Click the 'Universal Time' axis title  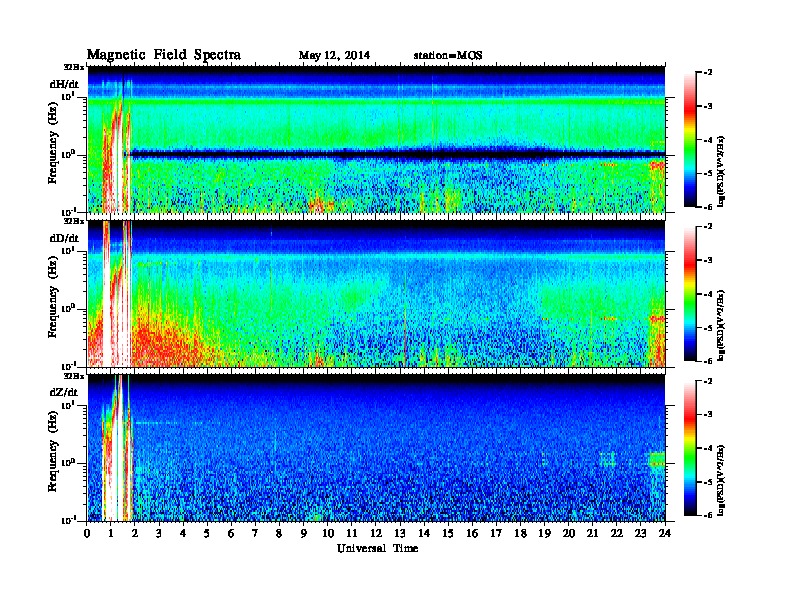pos(377,548)
